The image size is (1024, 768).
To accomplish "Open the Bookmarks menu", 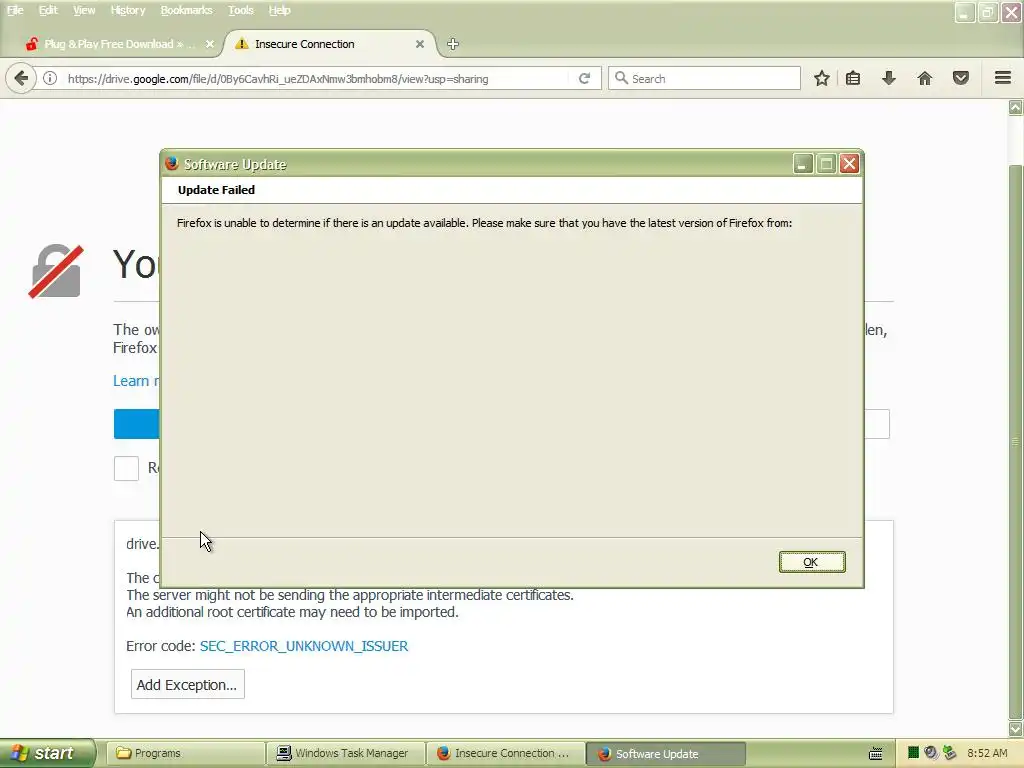I will 186,10.
